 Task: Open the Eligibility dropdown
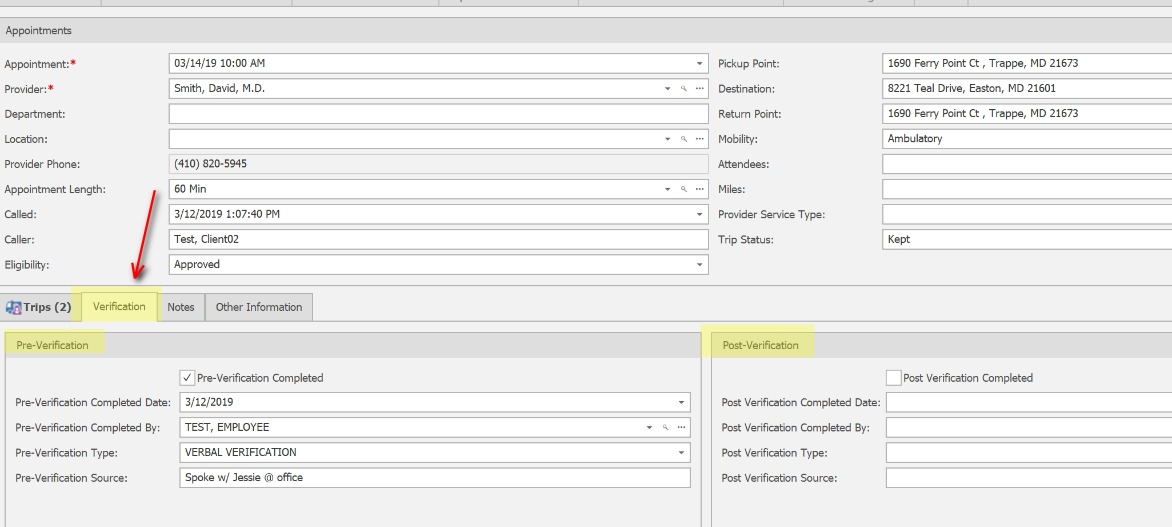(700, 265)
